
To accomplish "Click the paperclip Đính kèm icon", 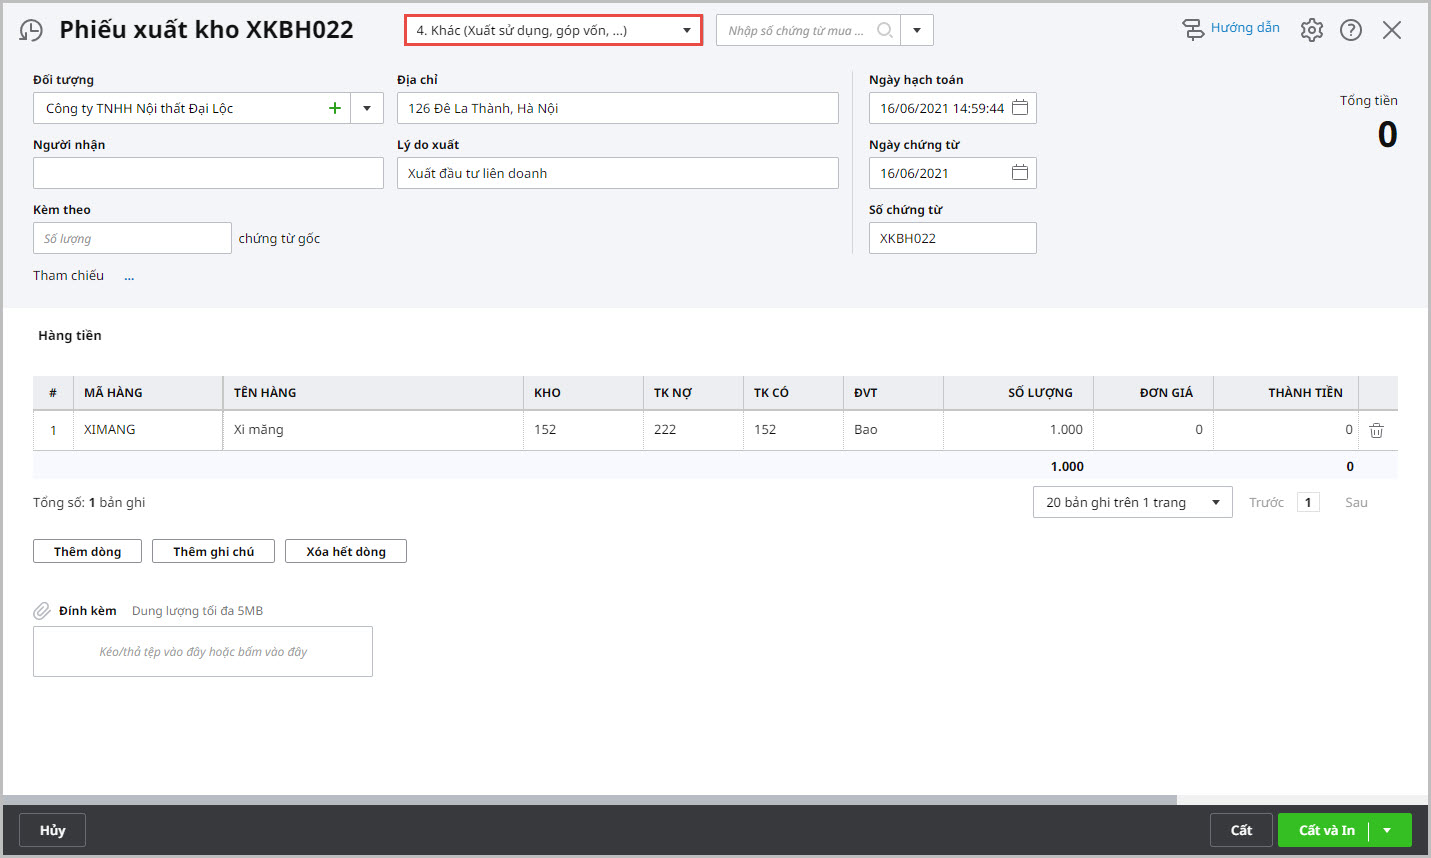I will 42,611.
